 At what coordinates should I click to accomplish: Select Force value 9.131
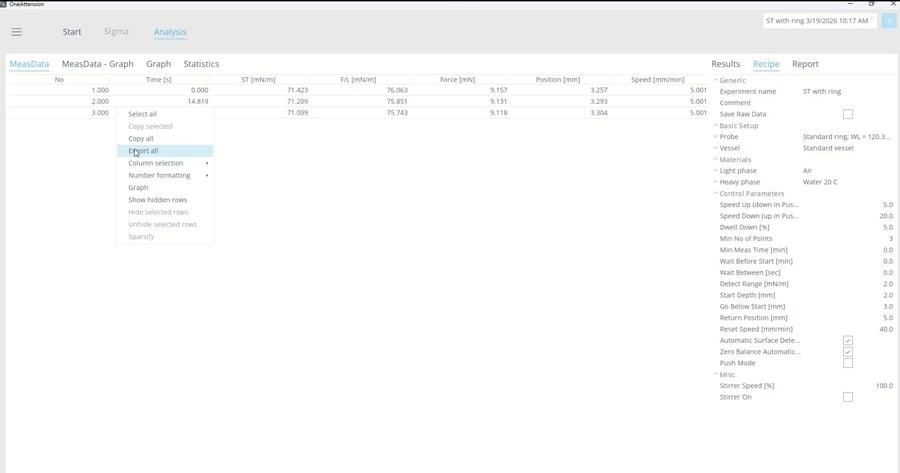coord(499,102)
